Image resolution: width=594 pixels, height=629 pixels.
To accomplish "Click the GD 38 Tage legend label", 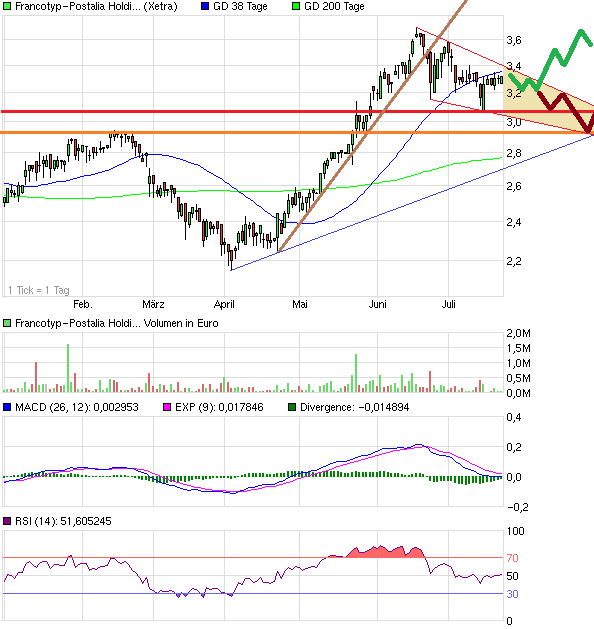I will point(240,6).
